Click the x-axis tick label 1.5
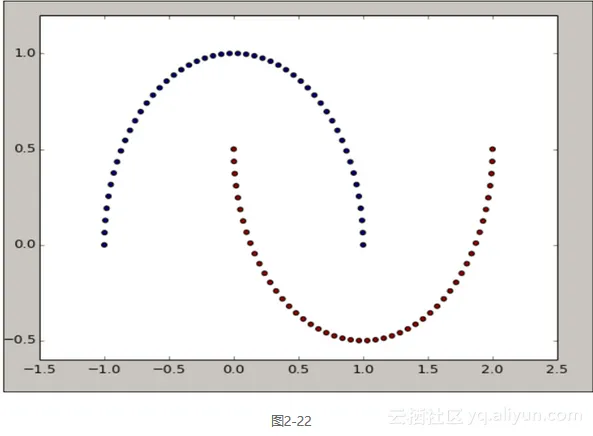The height and width of the screenshot is (436, 593). (x=428, y=369)
